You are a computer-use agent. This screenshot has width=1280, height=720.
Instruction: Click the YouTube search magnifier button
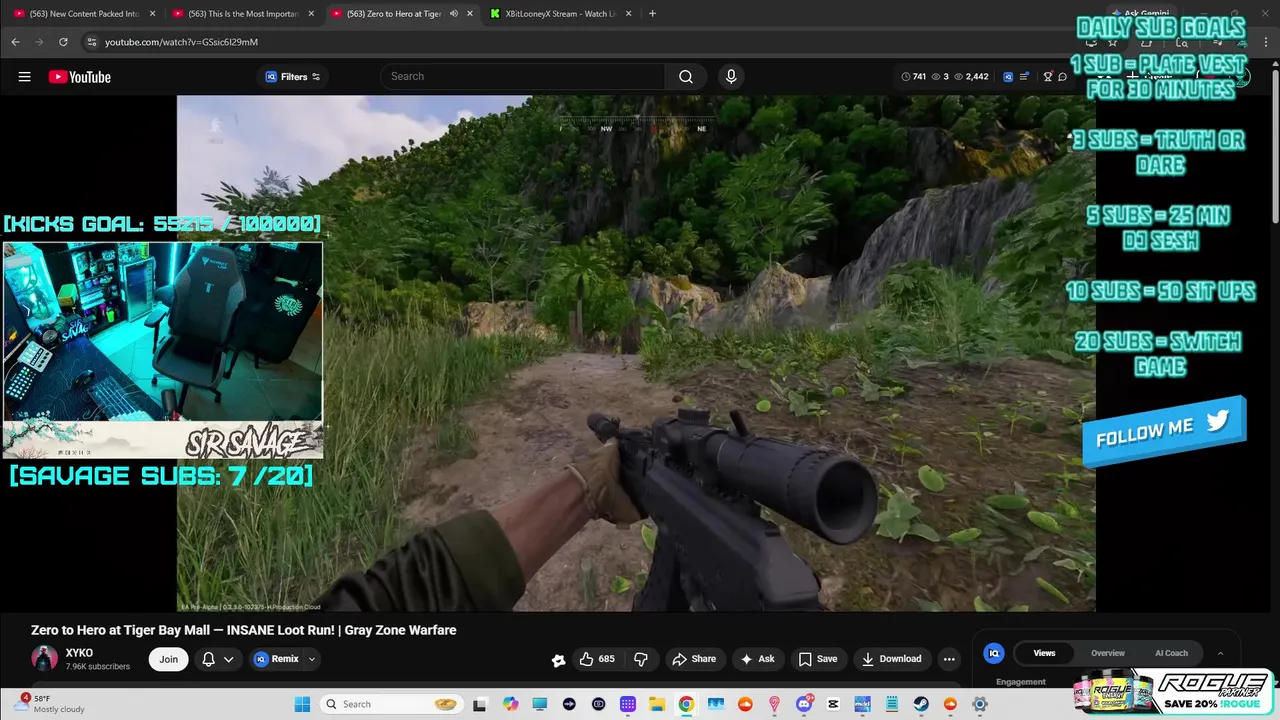(x=686, y=76)
